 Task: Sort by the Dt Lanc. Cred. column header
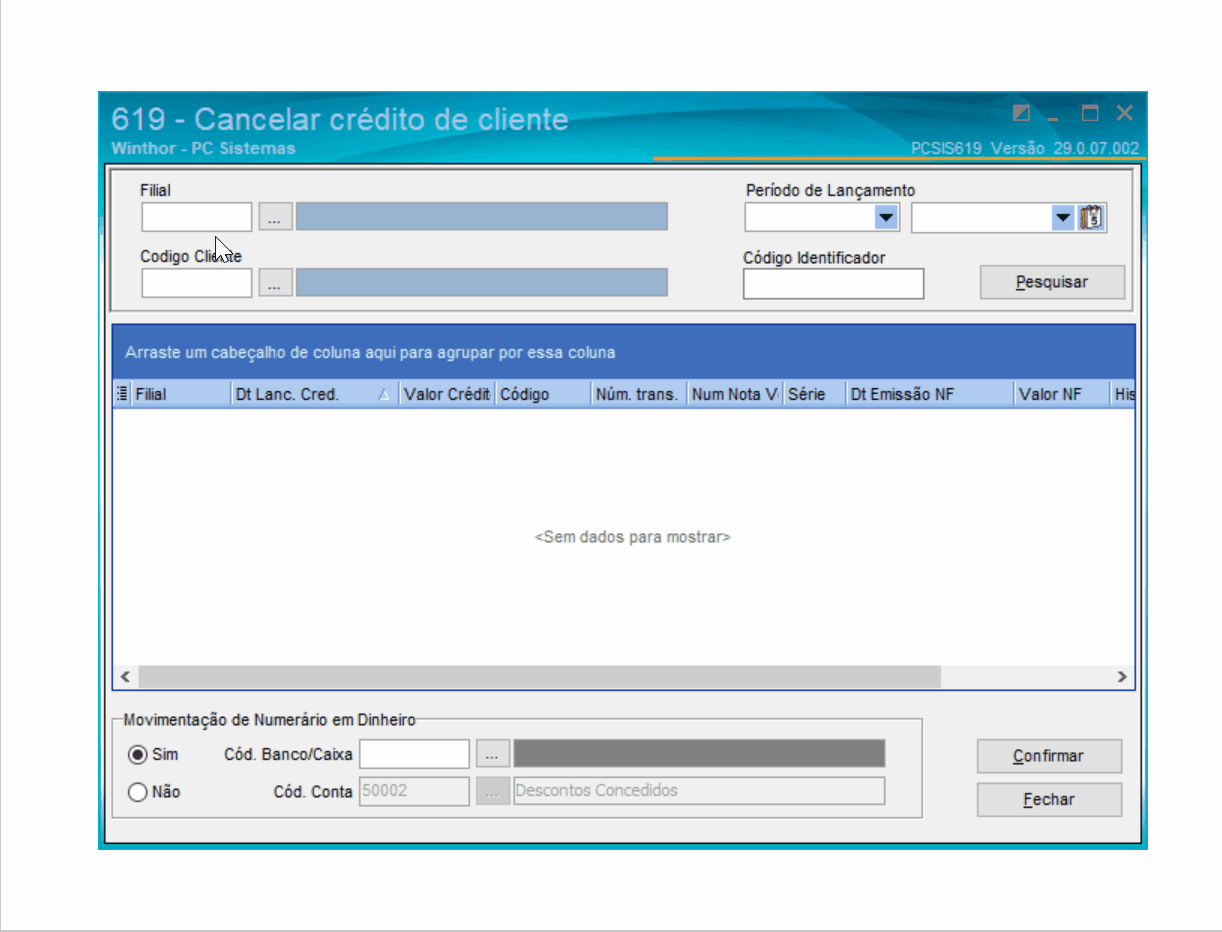[315, 394]
